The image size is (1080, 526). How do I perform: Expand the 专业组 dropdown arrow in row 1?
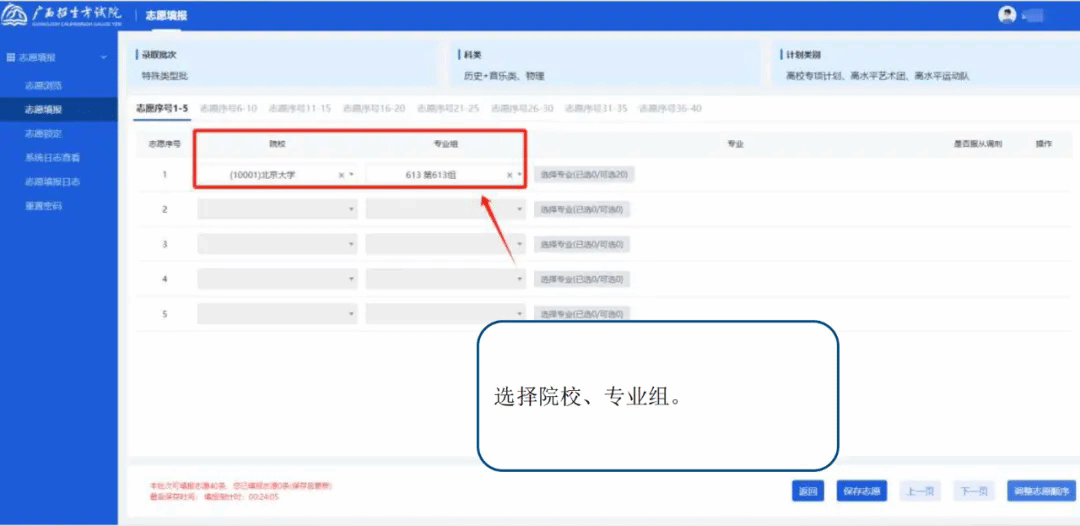point(519,175)
